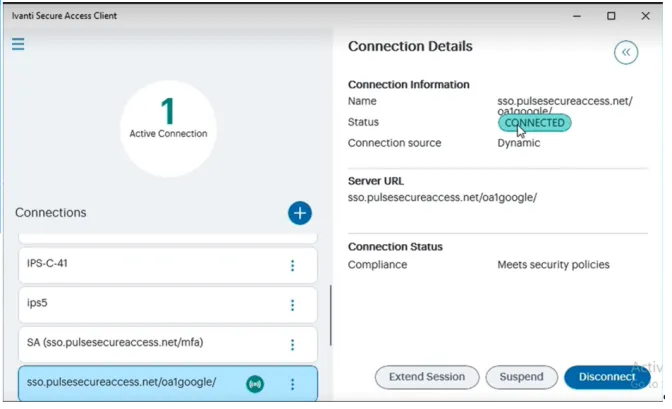Viewport: 672px width, 409px height.
Task: Click the Connections heading
Action: pyautogui.click(x=51, y=213)
